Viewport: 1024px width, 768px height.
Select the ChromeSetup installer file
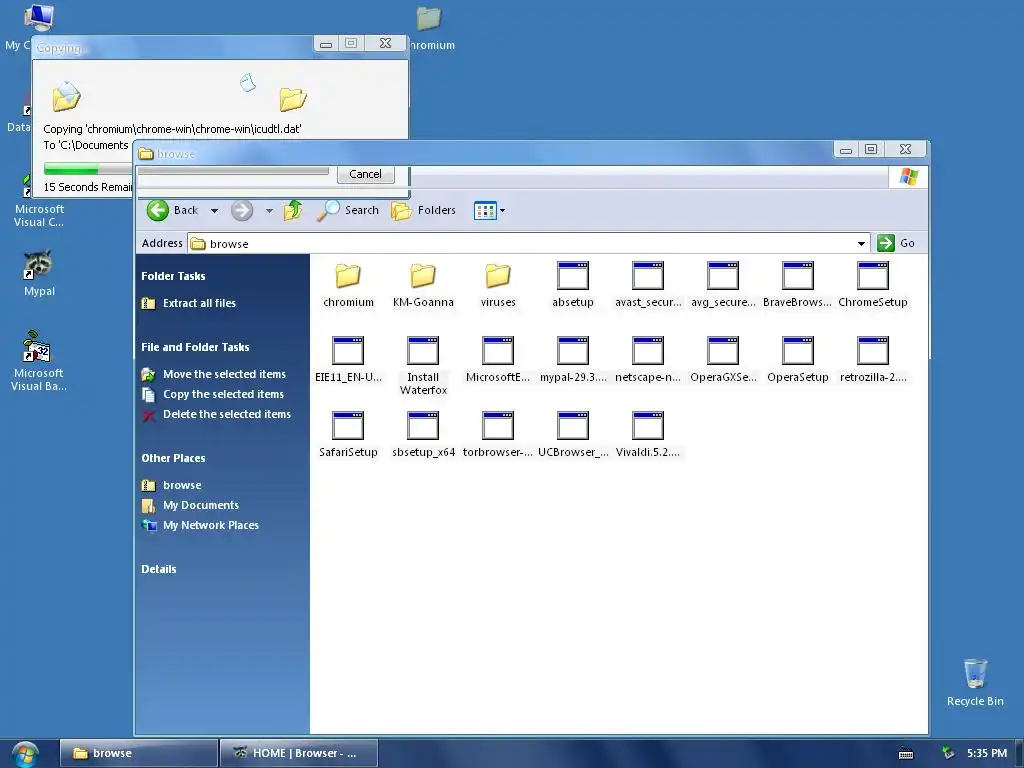point(872,285)
